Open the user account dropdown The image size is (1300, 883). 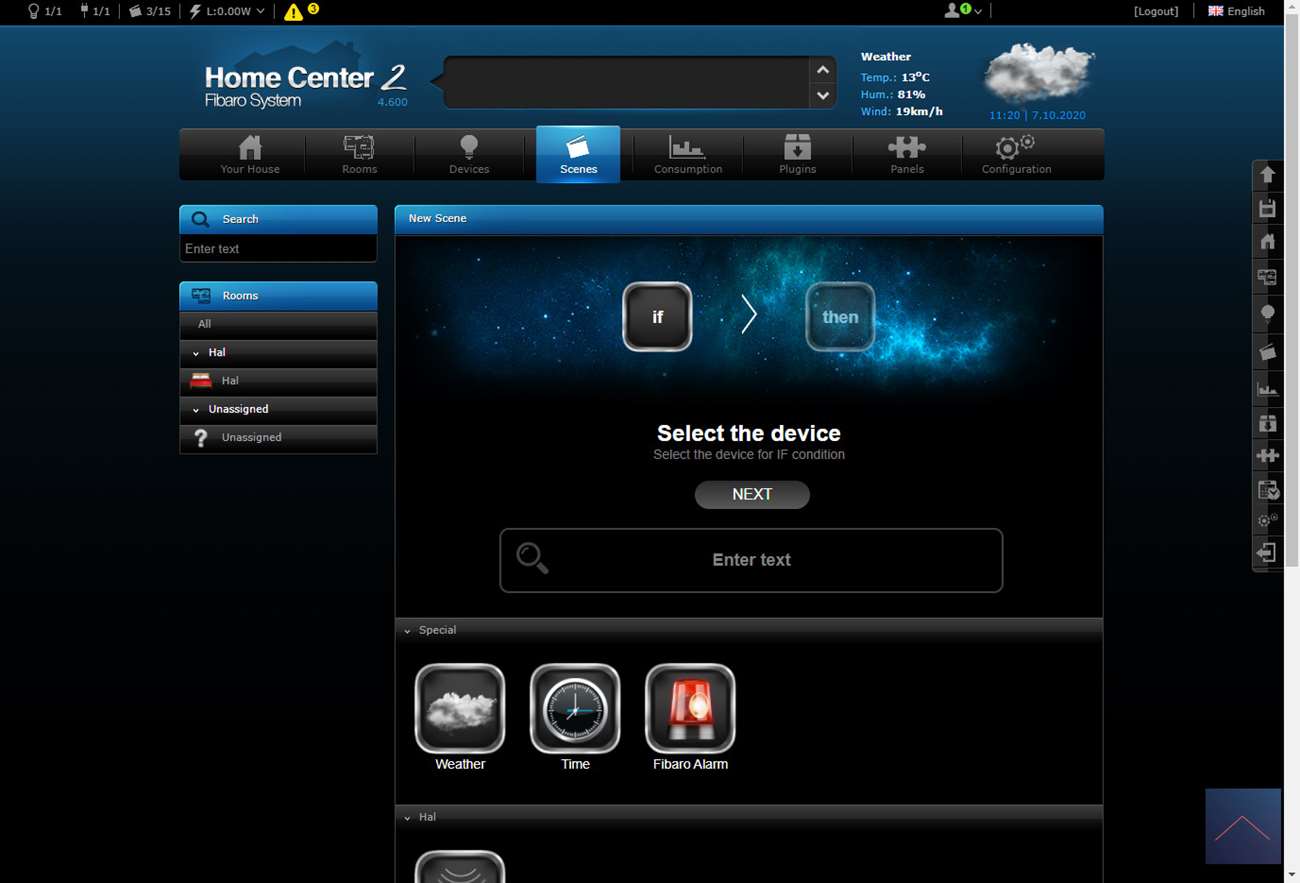[963, 11]
